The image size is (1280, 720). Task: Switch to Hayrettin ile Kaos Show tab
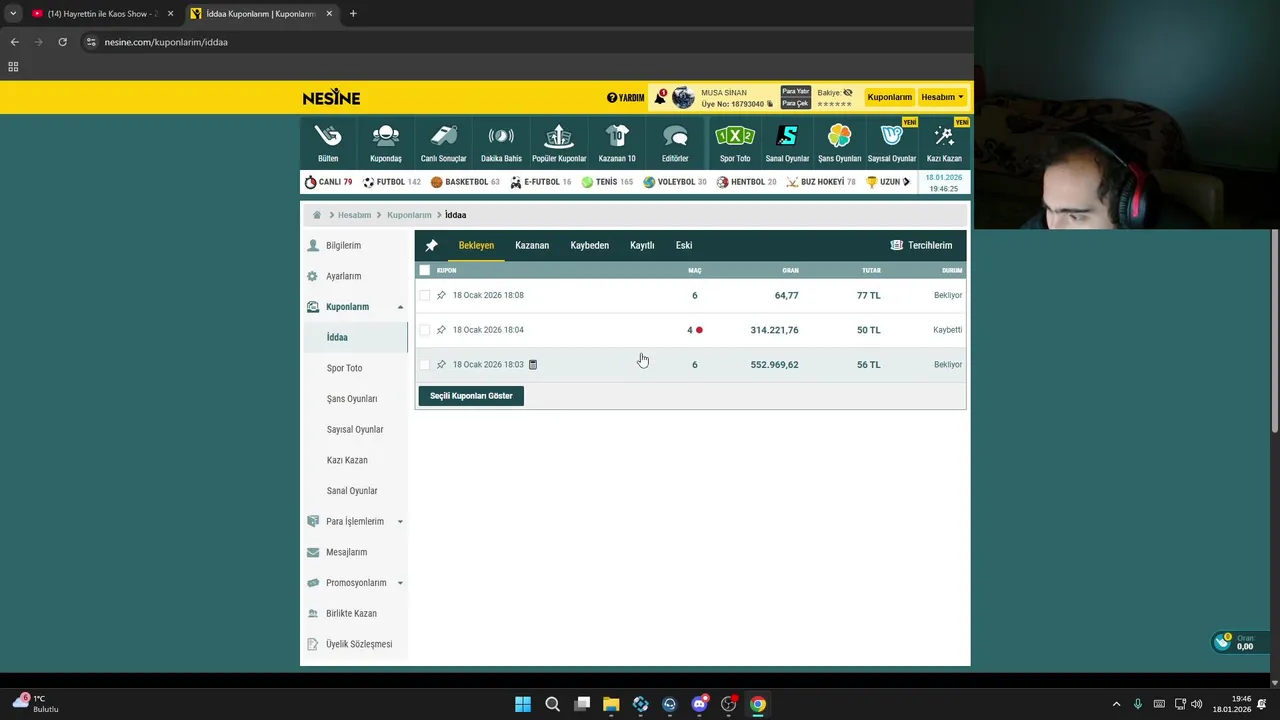click(x=102, y=14)
